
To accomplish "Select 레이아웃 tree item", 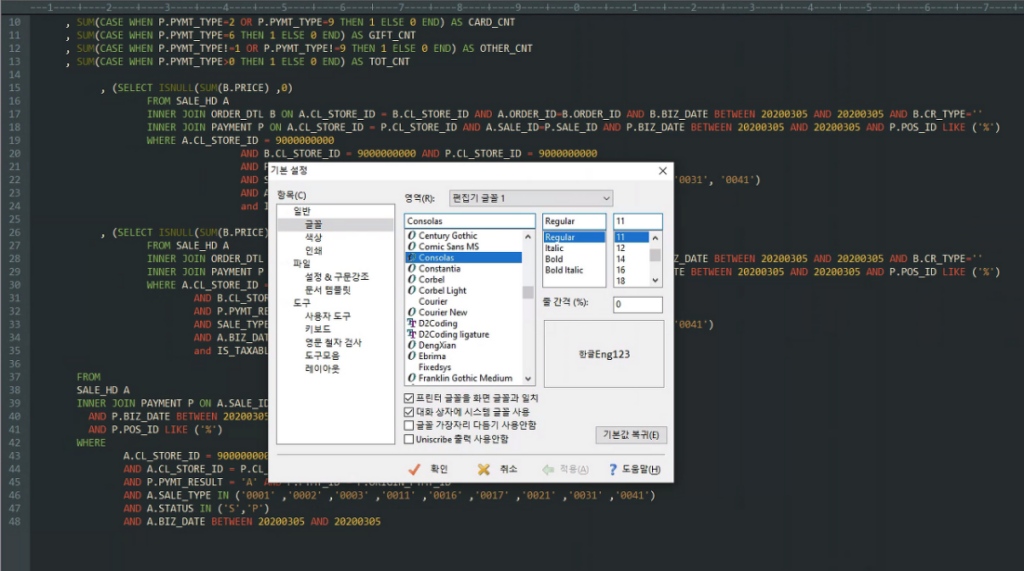I will pos(323,368).
